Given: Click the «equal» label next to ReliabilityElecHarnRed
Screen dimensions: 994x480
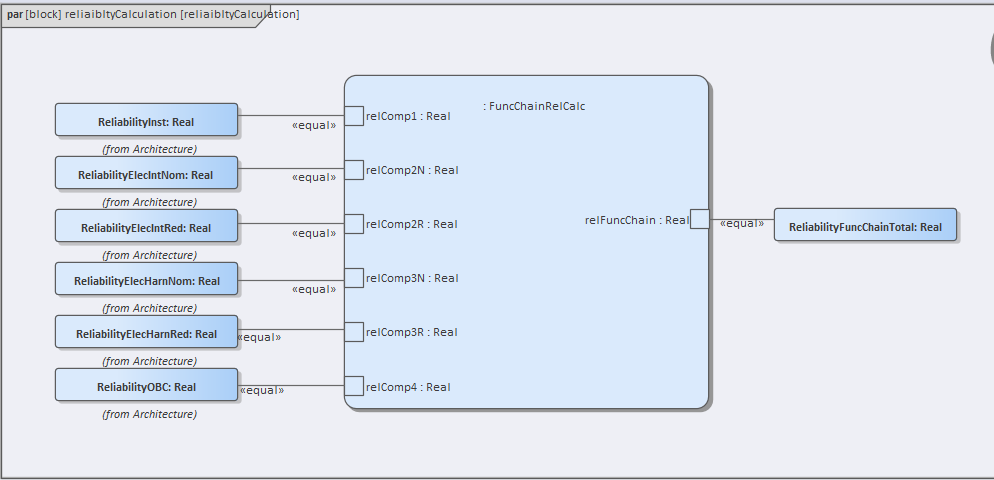Looking at the screenshot, I should pos(259,337).
